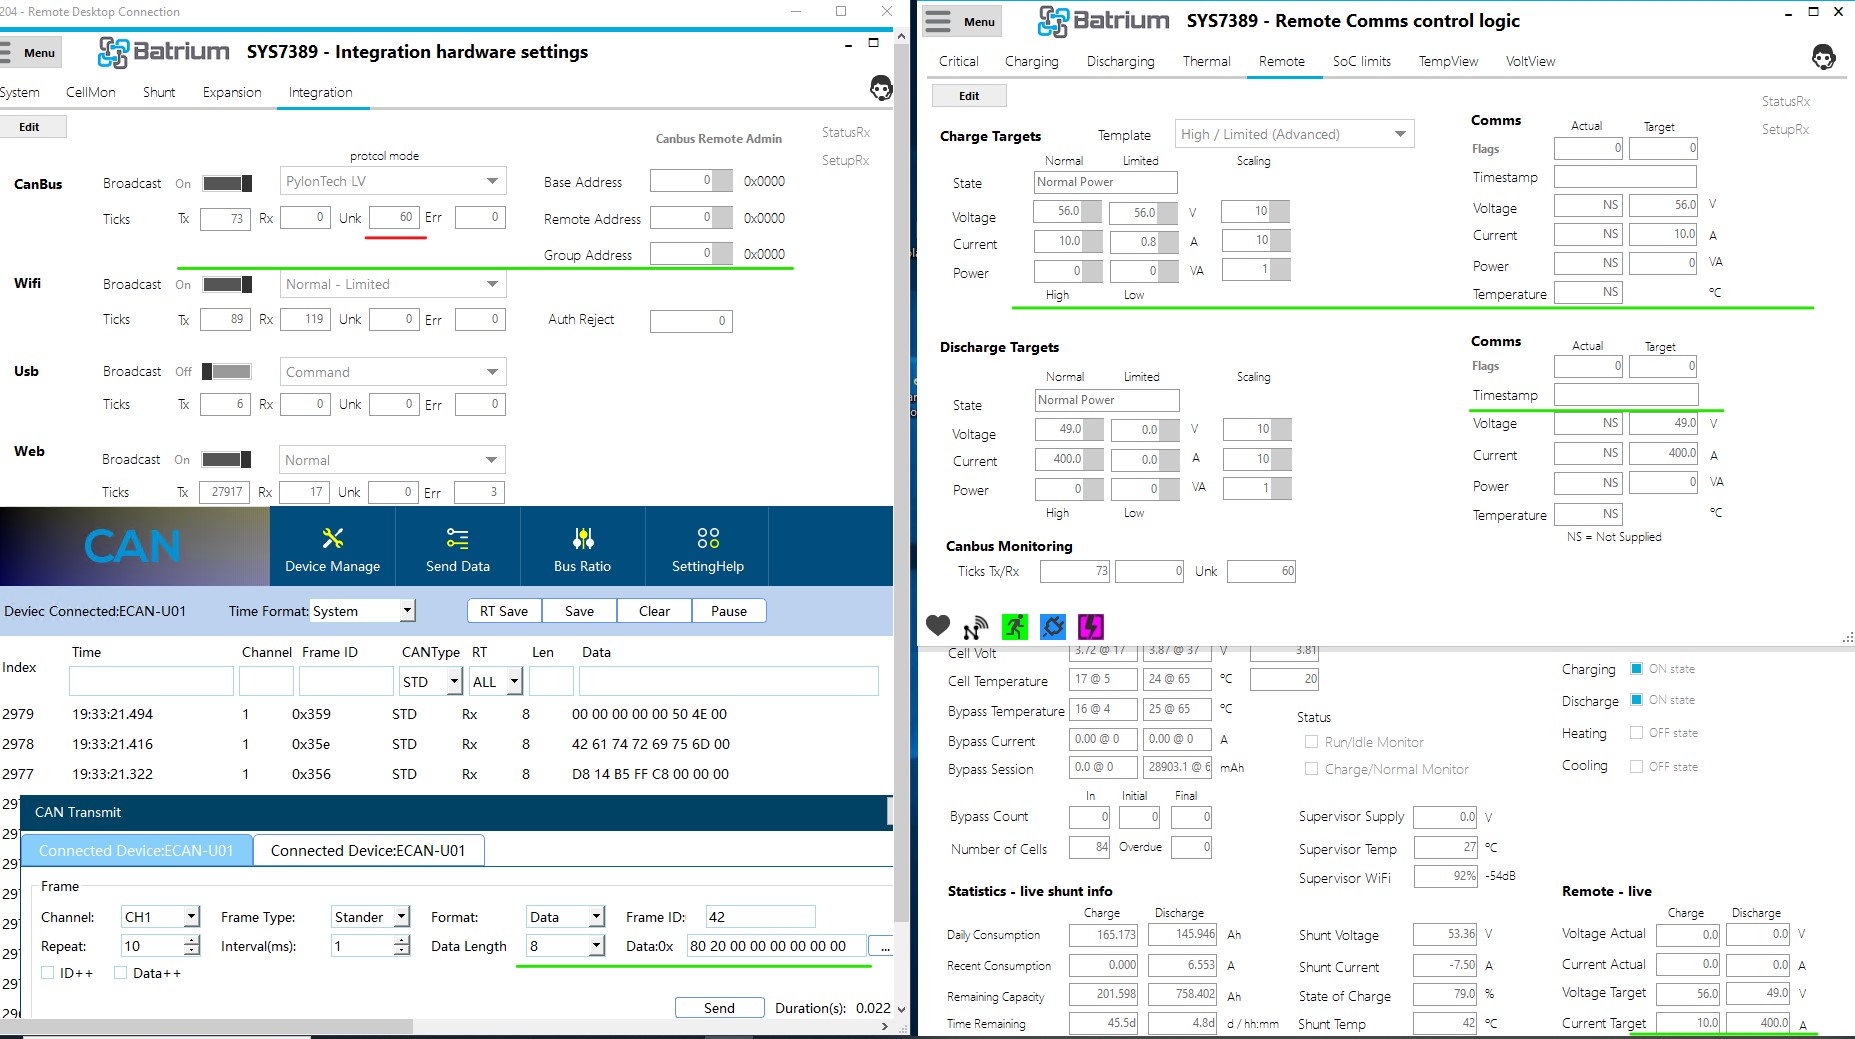The image size is (1855, 1039).
Task: Switch to Shunt tab
Action: [159, 92]
